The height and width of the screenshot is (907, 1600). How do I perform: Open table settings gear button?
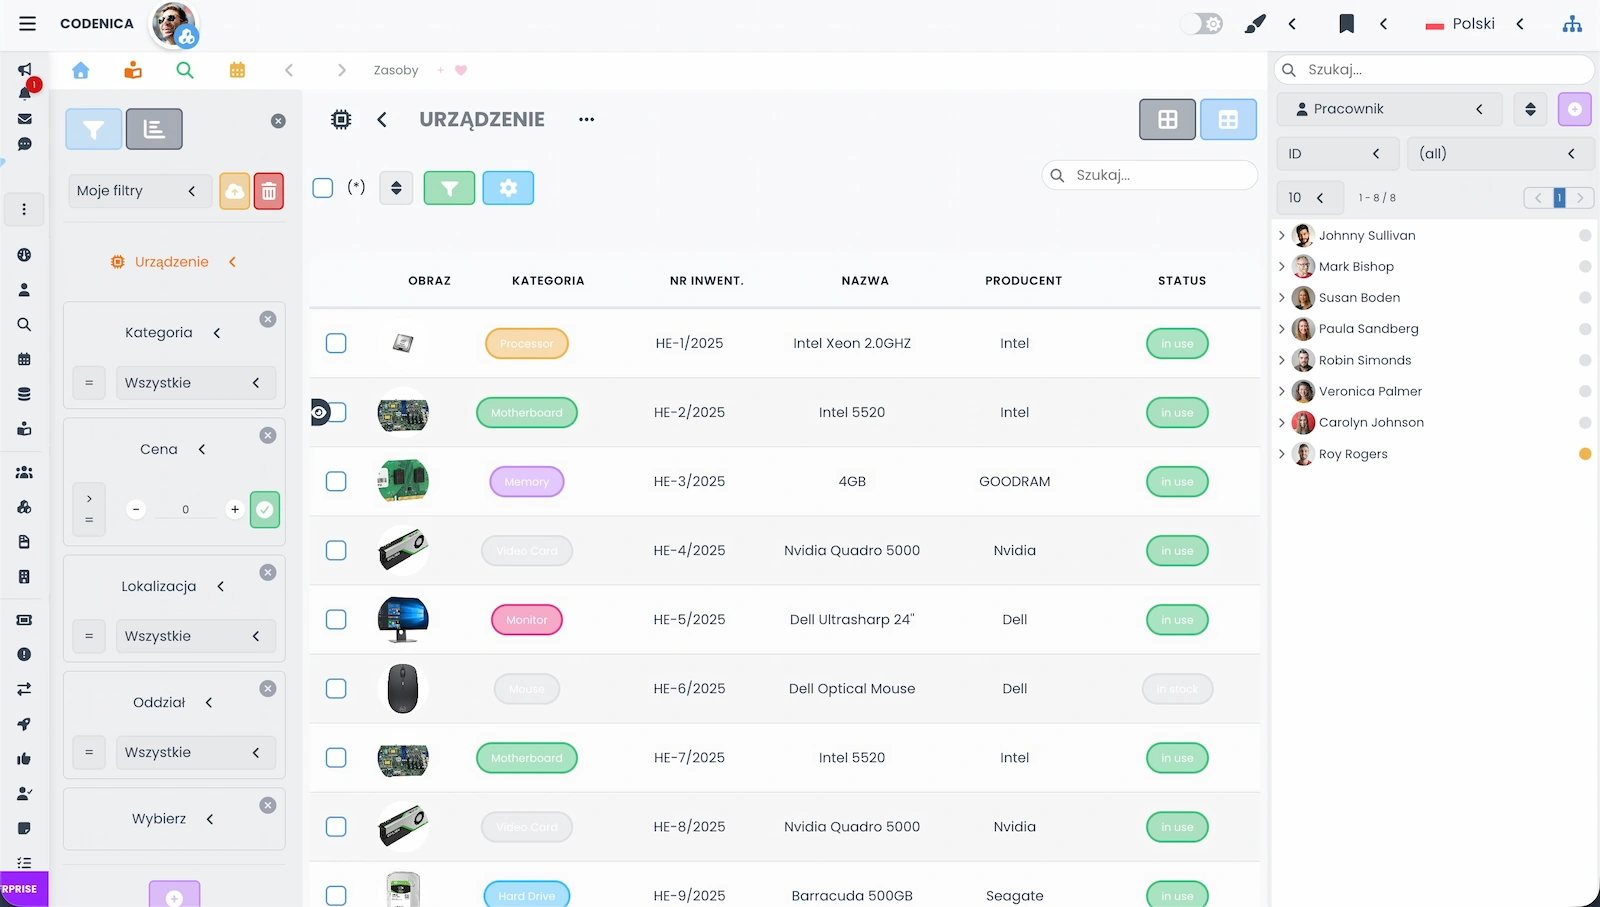[508, 188]
